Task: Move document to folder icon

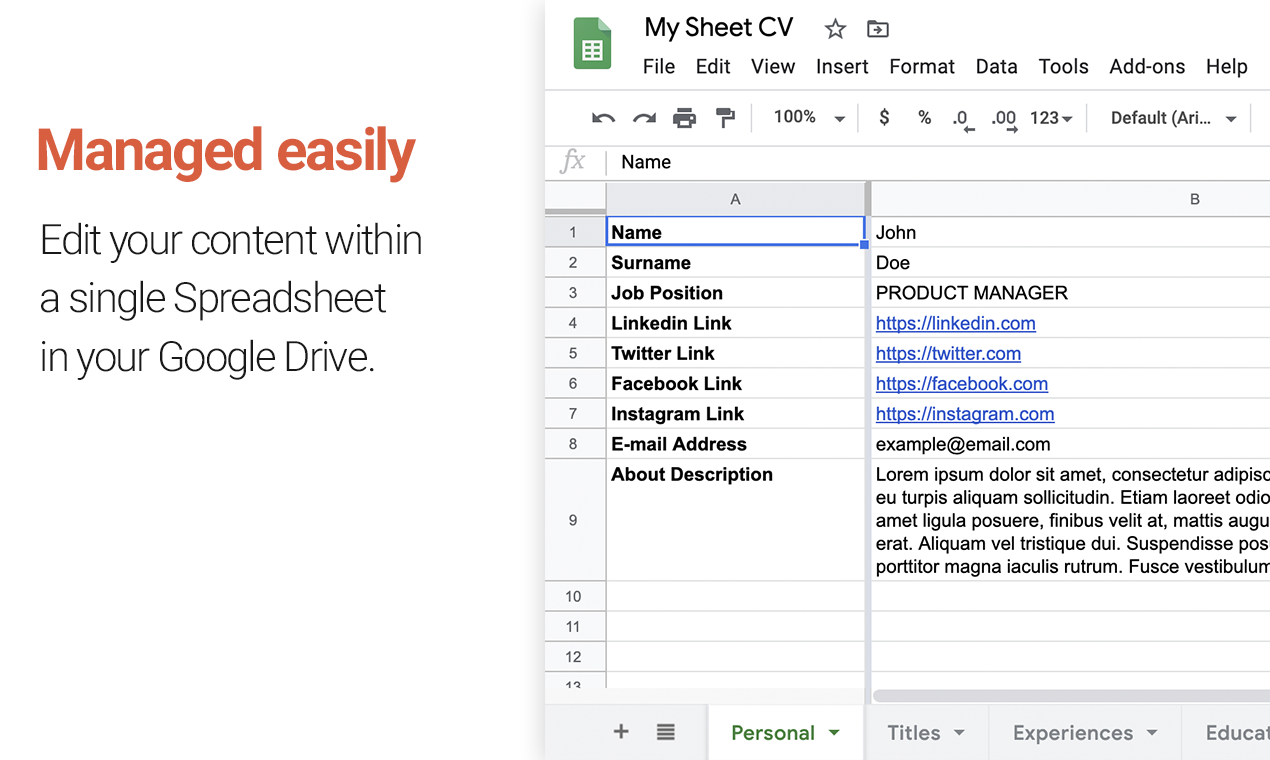Action: [877, 29]
